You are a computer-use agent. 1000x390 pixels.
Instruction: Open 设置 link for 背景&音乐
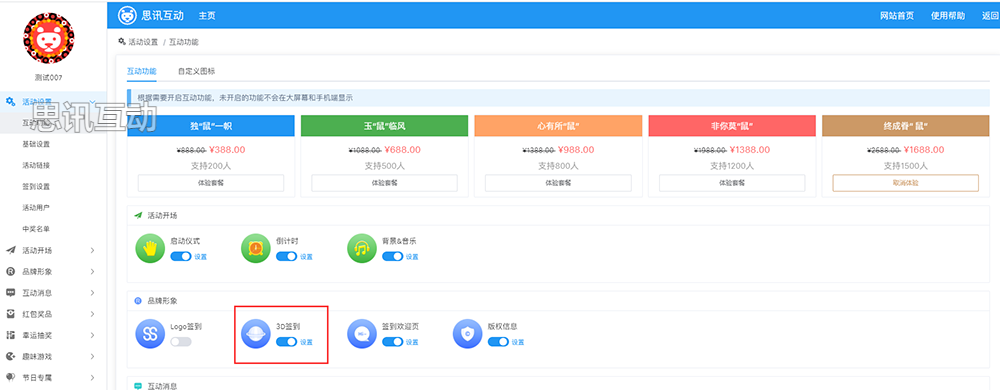tap(412, 257)
